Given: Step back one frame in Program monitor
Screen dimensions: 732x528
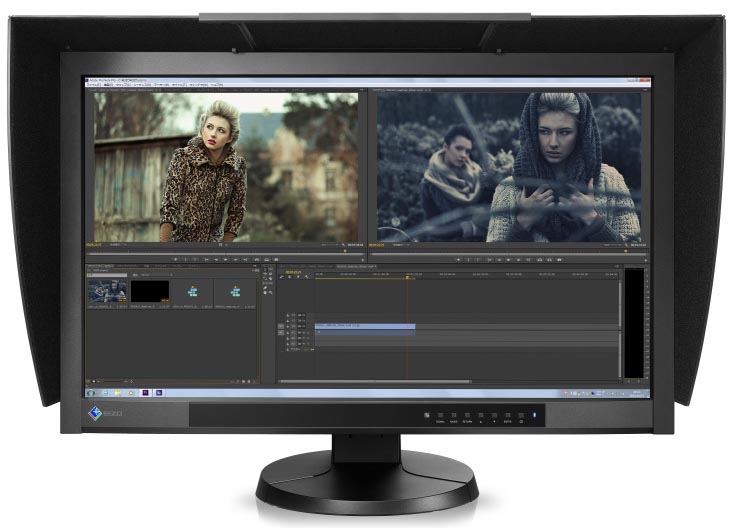Looking at the screenshot, I should pos(499,260).
